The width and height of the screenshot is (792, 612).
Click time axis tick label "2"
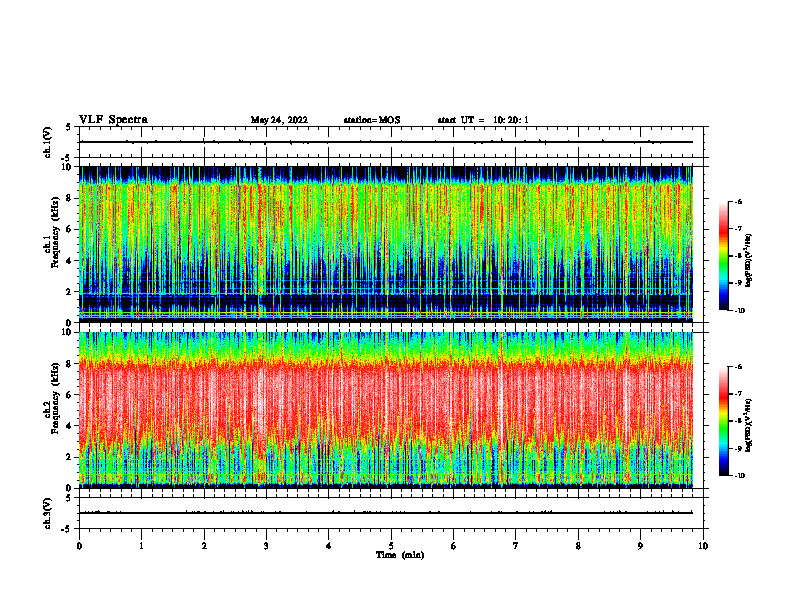click(x=204, y=546)
